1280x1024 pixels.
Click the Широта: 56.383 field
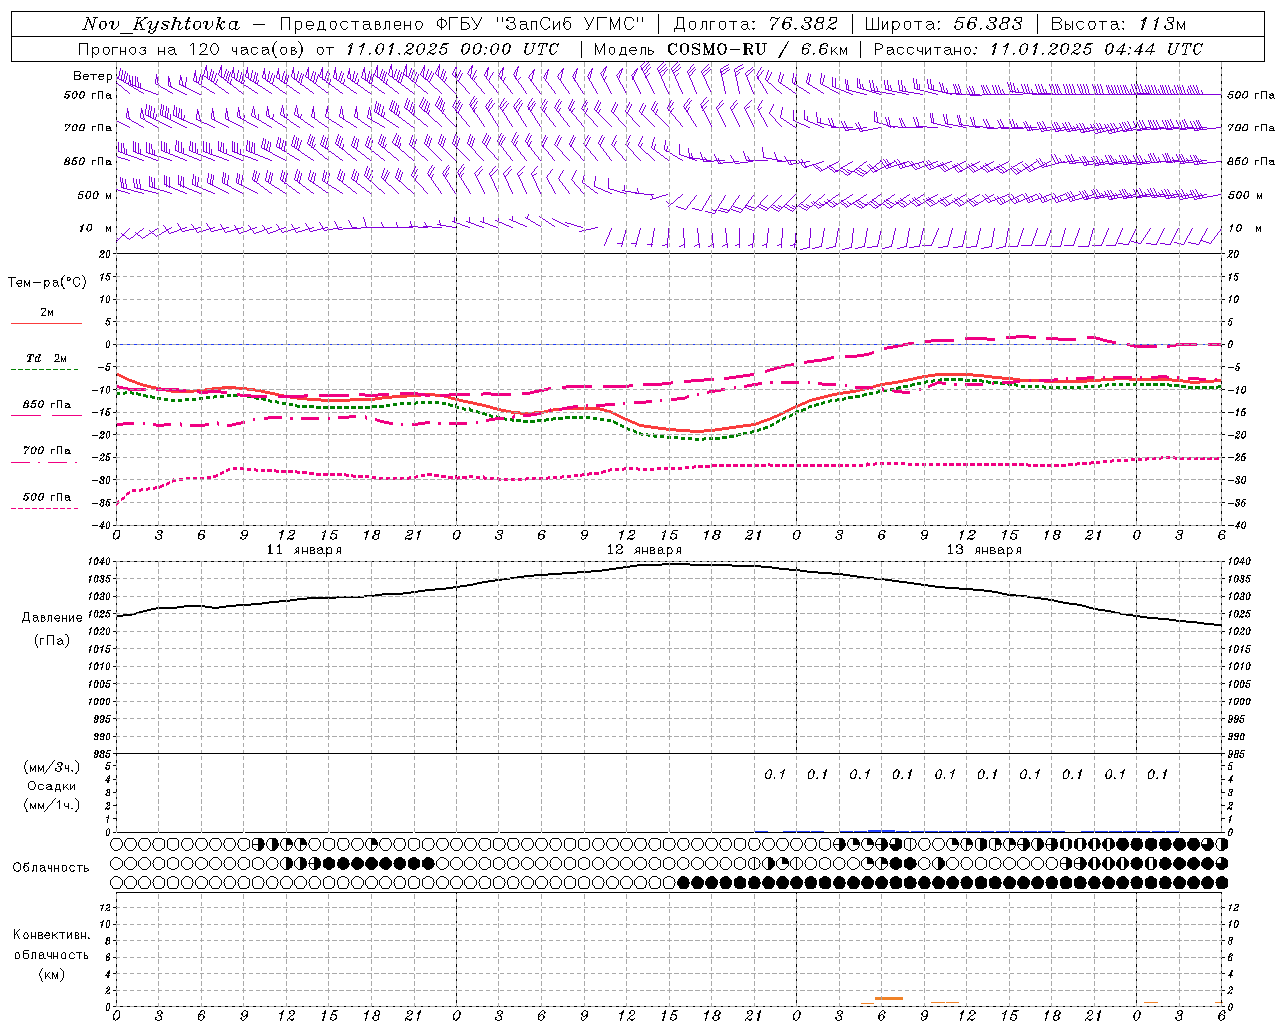point(943,24)
